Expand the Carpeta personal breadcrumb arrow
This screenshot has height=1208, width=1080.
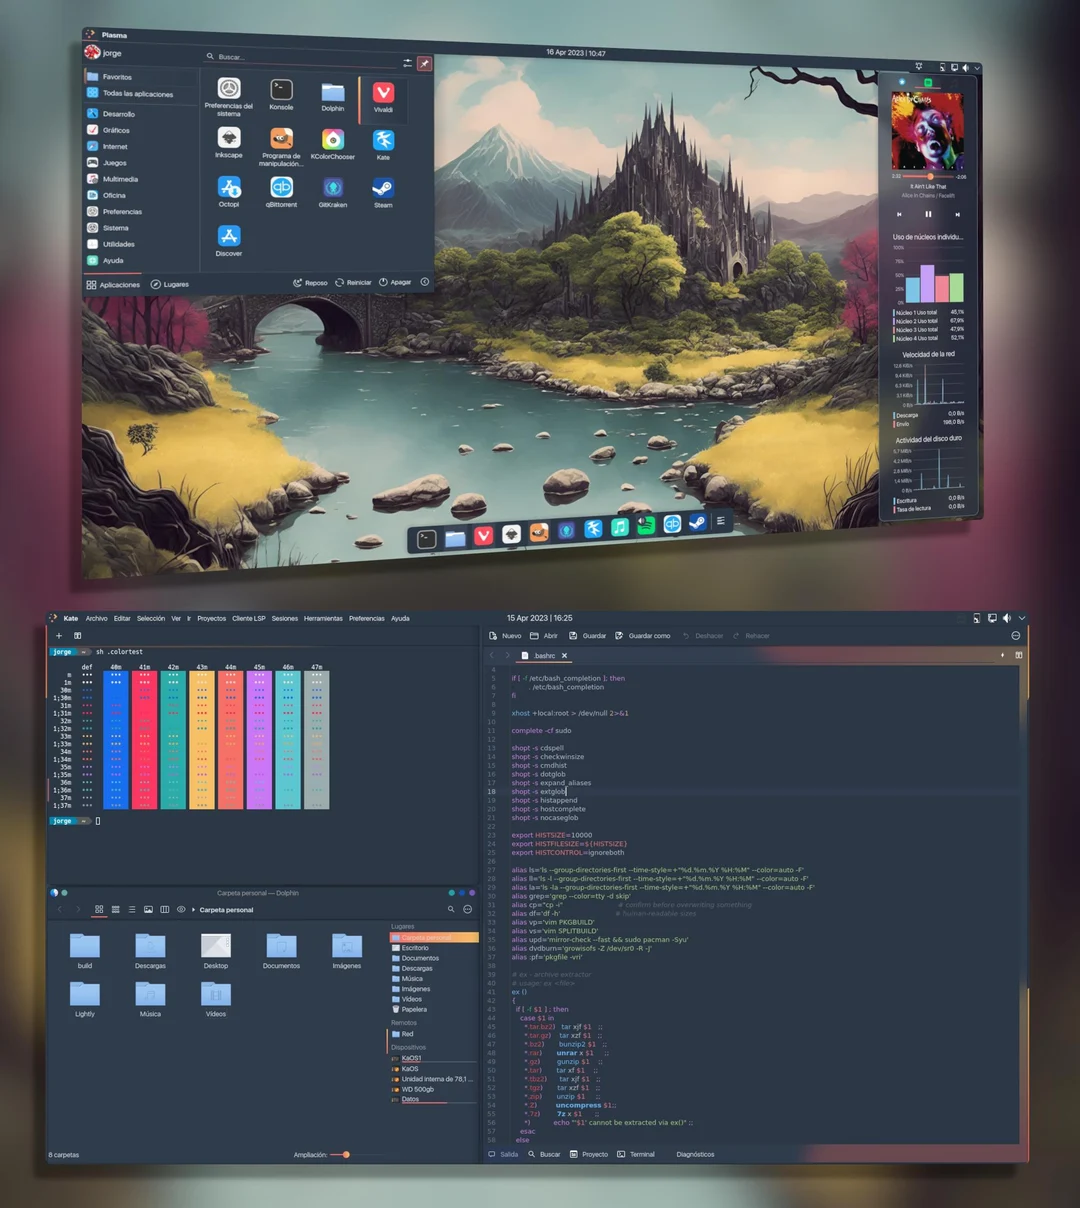point(194,909)
